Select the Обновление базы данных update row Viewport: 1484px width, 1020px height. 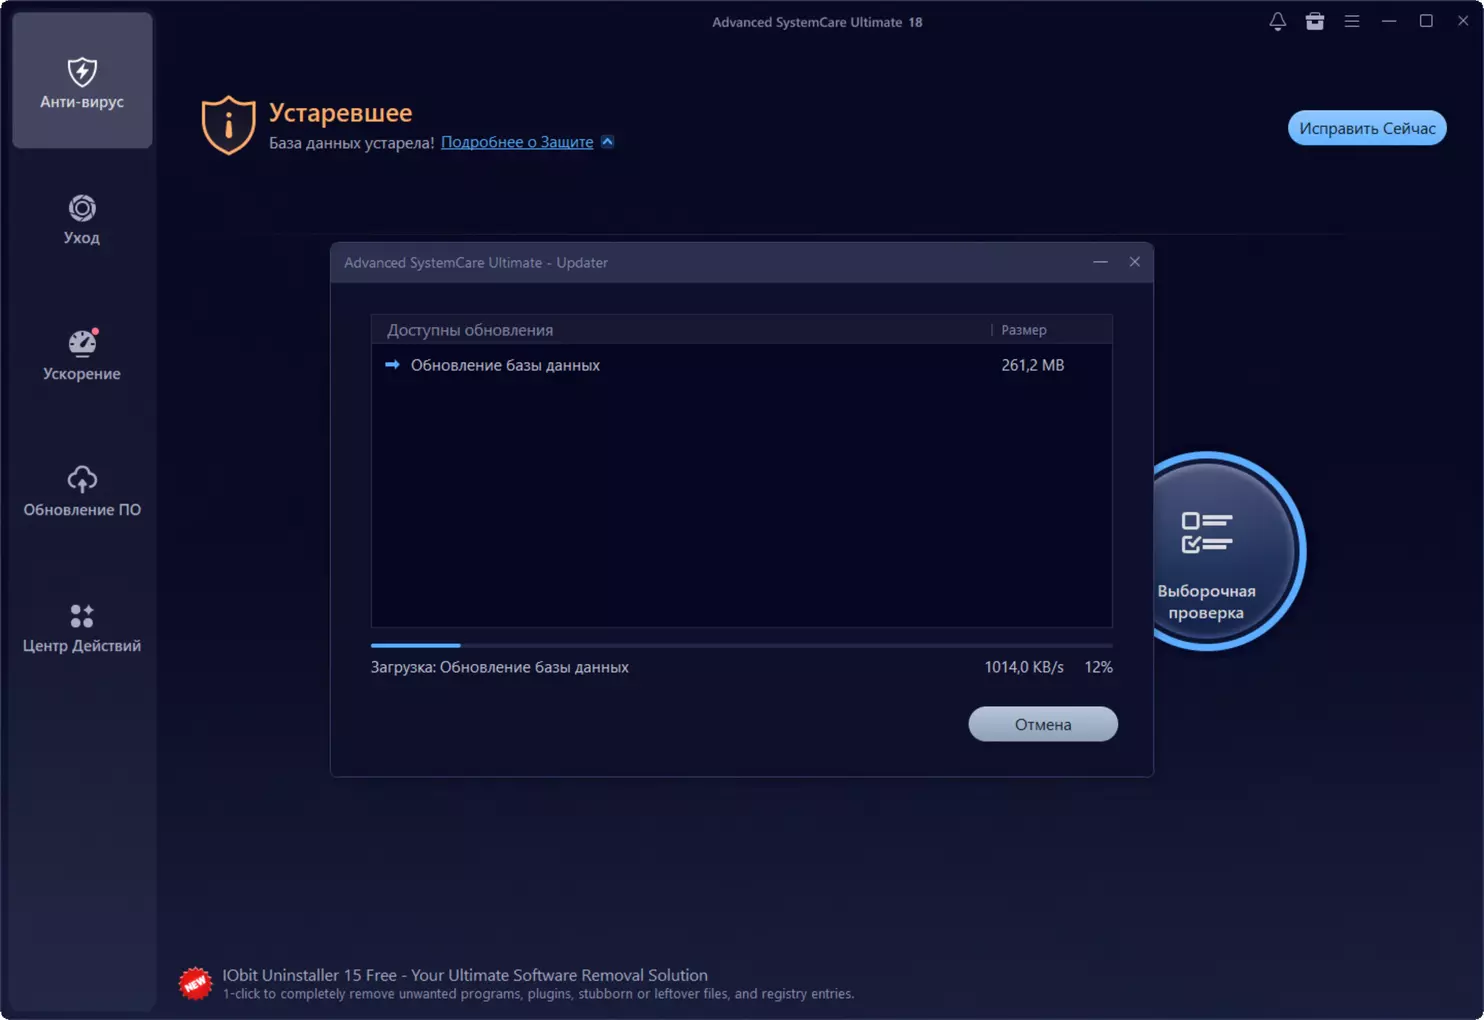741,365
